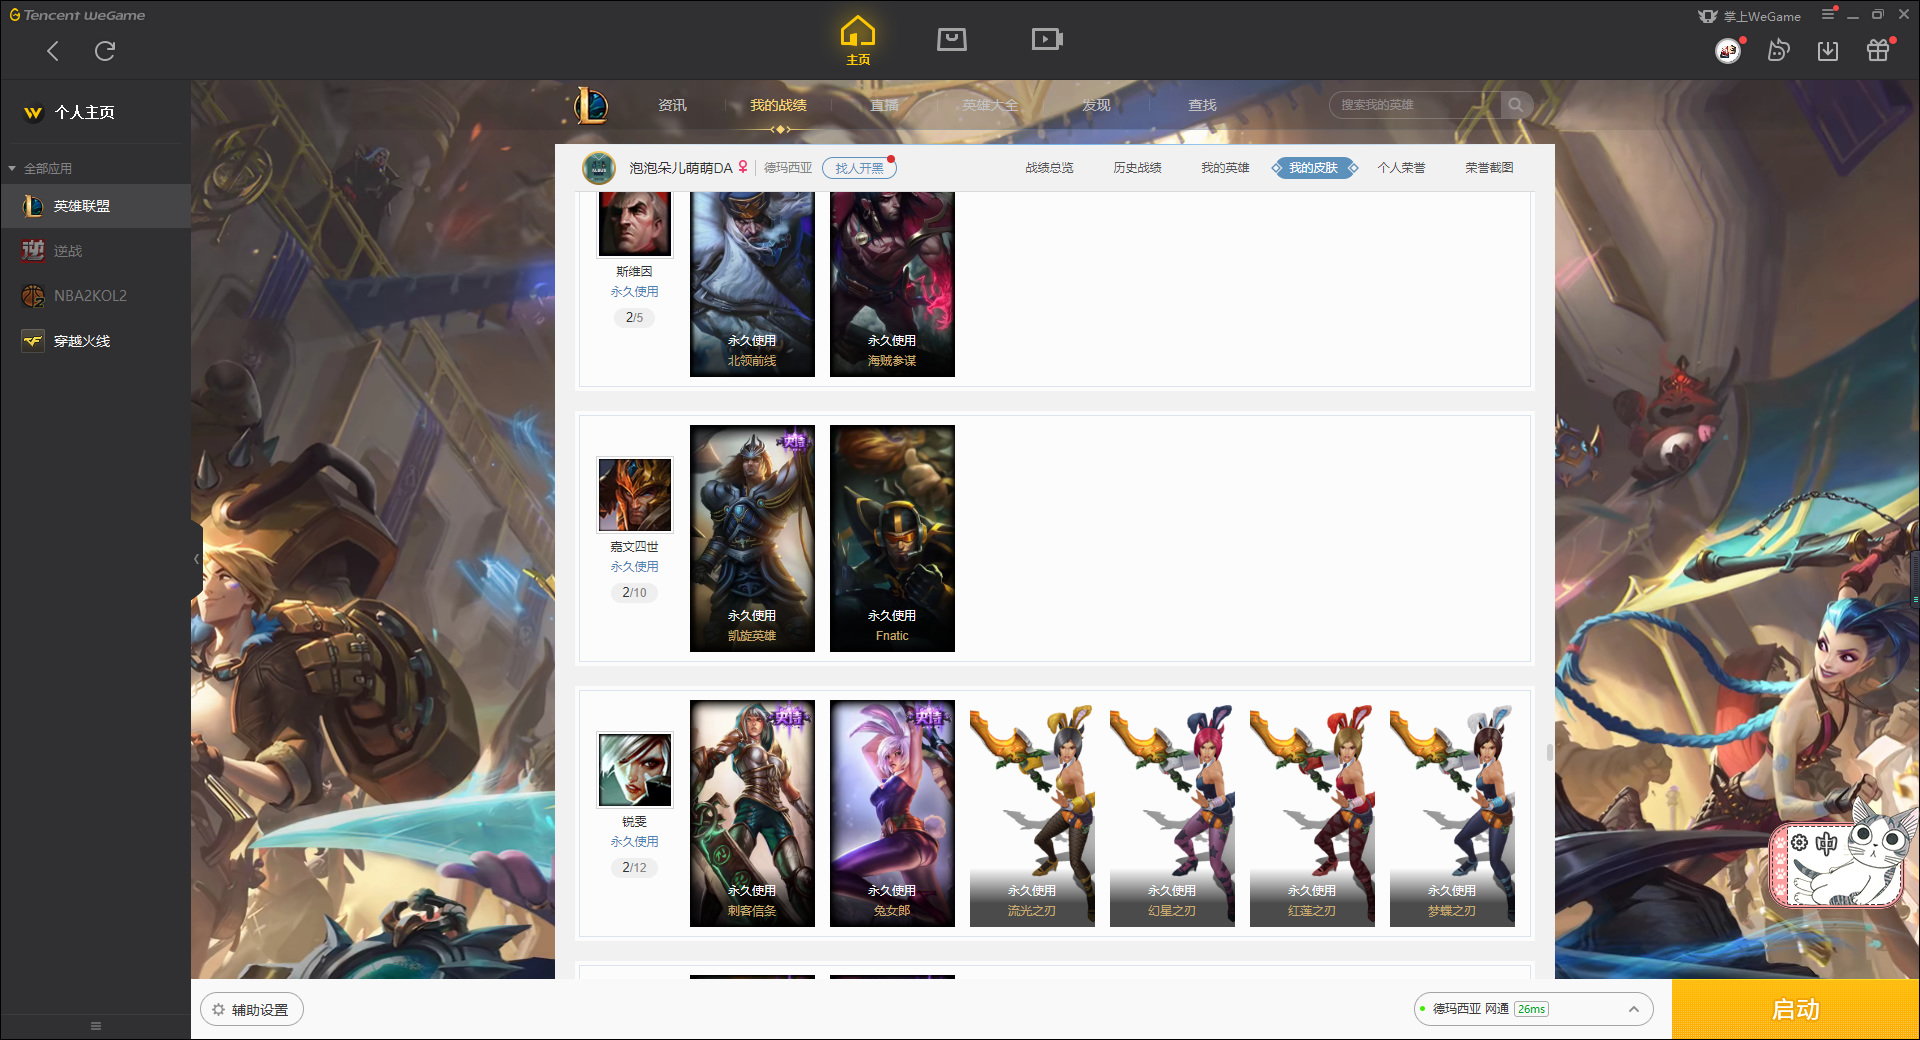Select 穿越火线 in the sidebar

[95, 341]
